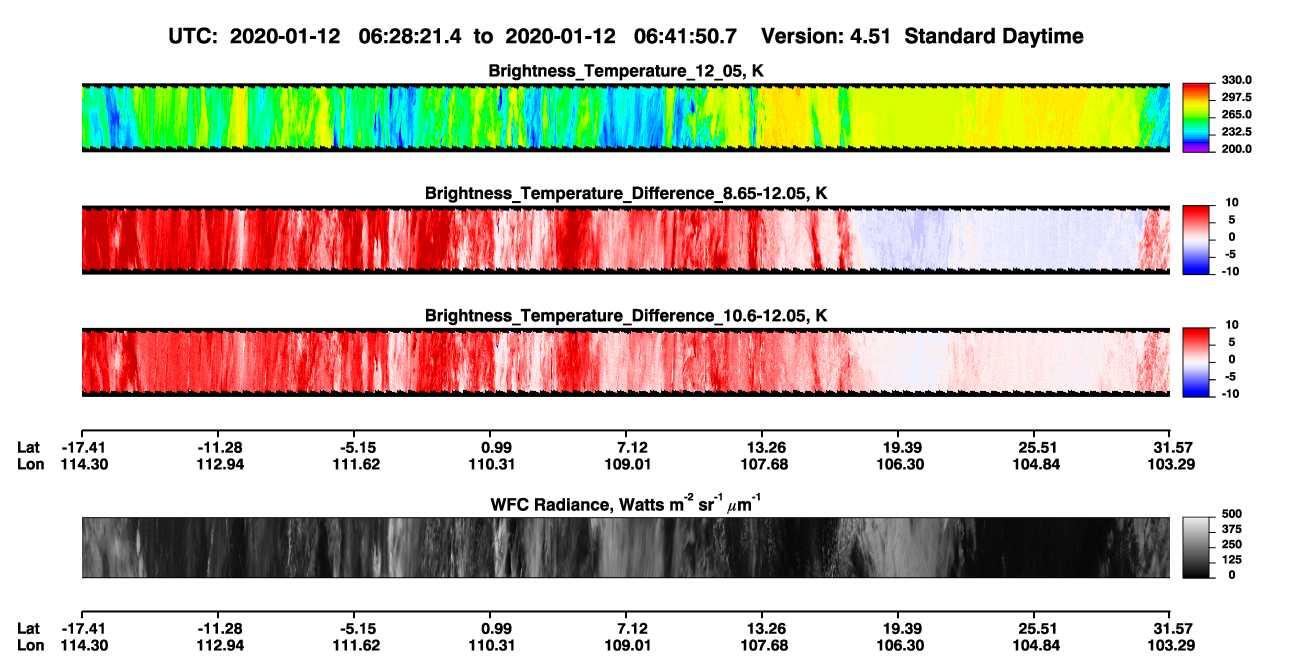
Task: Click the WFC Radiance panel title
Action: [x=626, y=503]
